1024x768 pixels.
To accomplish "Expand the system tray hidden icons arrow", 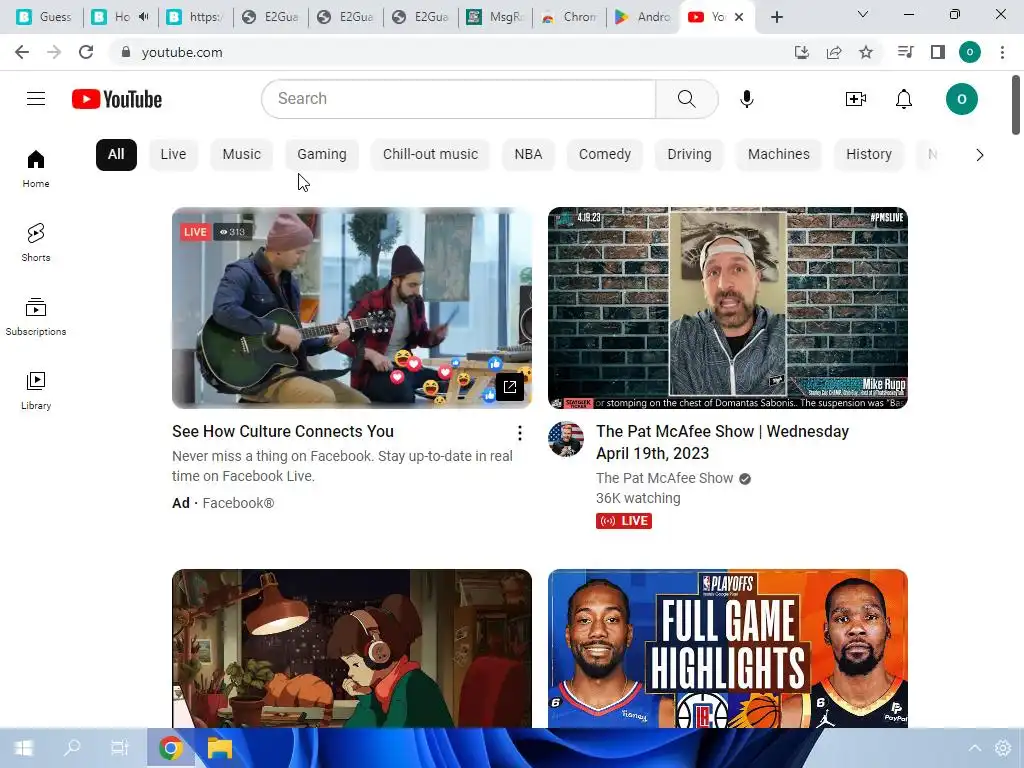I will tap(974, 748).
